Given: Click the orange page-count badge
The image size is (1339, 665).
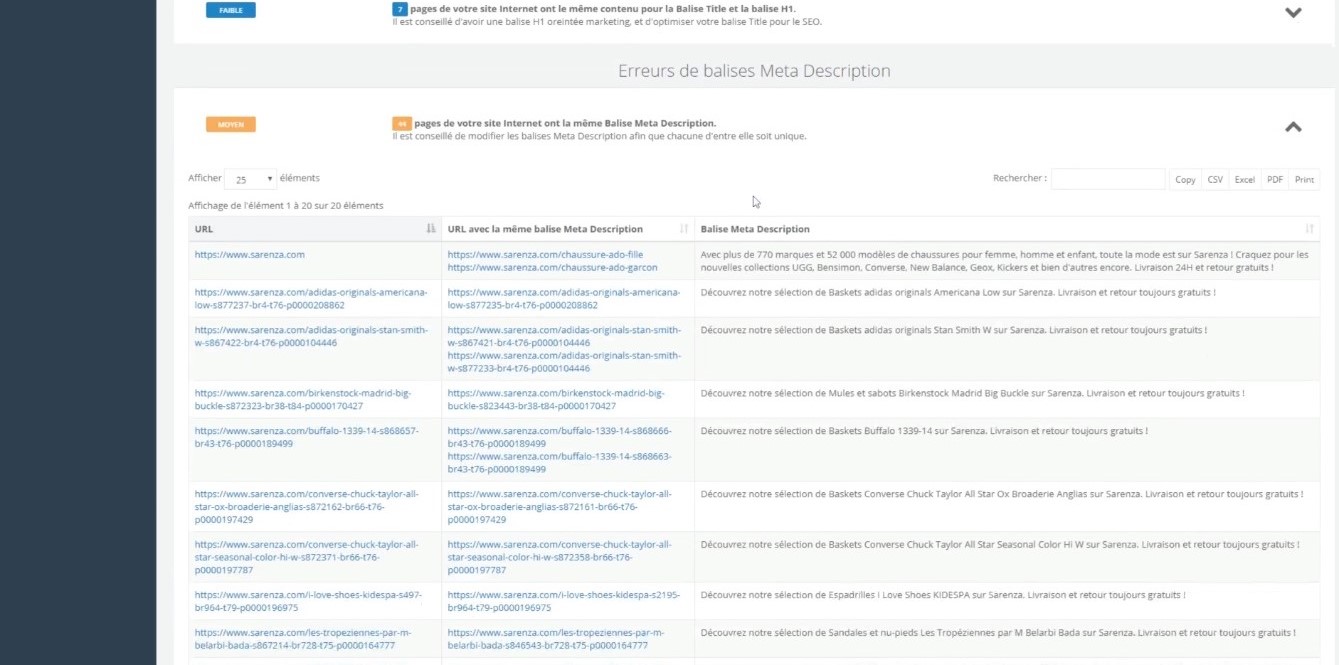Looking at the screenshot, I should click(x=401, y=124).
